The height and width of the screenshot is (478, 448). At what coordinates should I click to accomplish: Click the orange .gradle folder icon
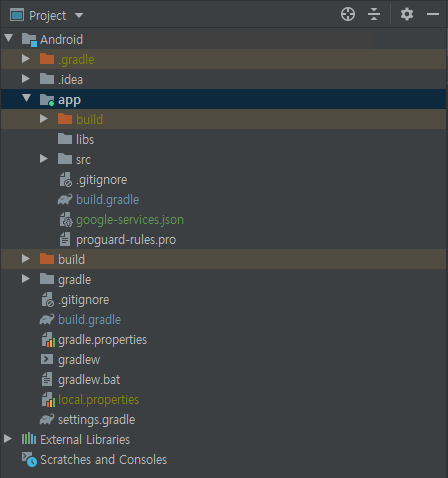(x=47, y=59)
